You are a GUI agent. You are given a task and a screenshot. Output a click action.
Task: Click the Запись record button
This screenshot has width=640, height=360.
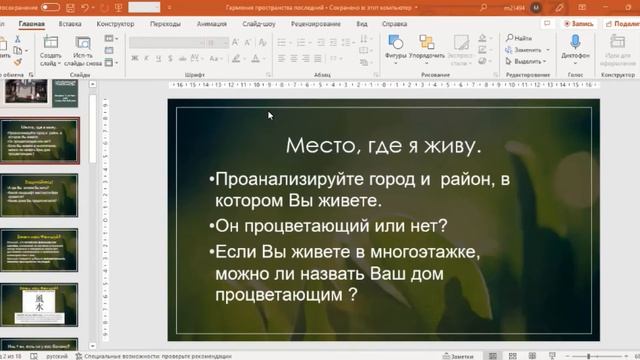pyautogui.click(x=579, y=24)
